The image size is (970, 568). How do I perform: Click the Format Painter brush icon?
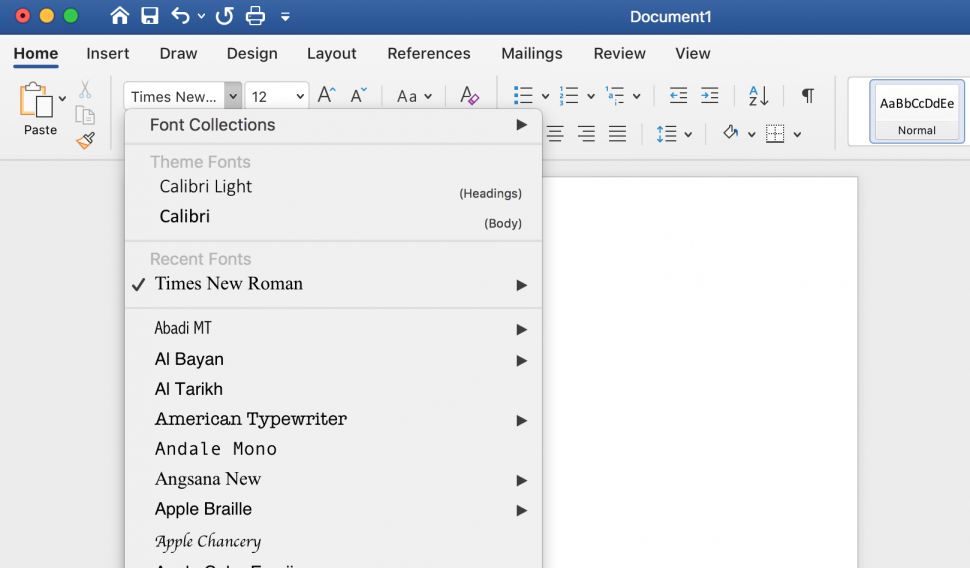86,141
